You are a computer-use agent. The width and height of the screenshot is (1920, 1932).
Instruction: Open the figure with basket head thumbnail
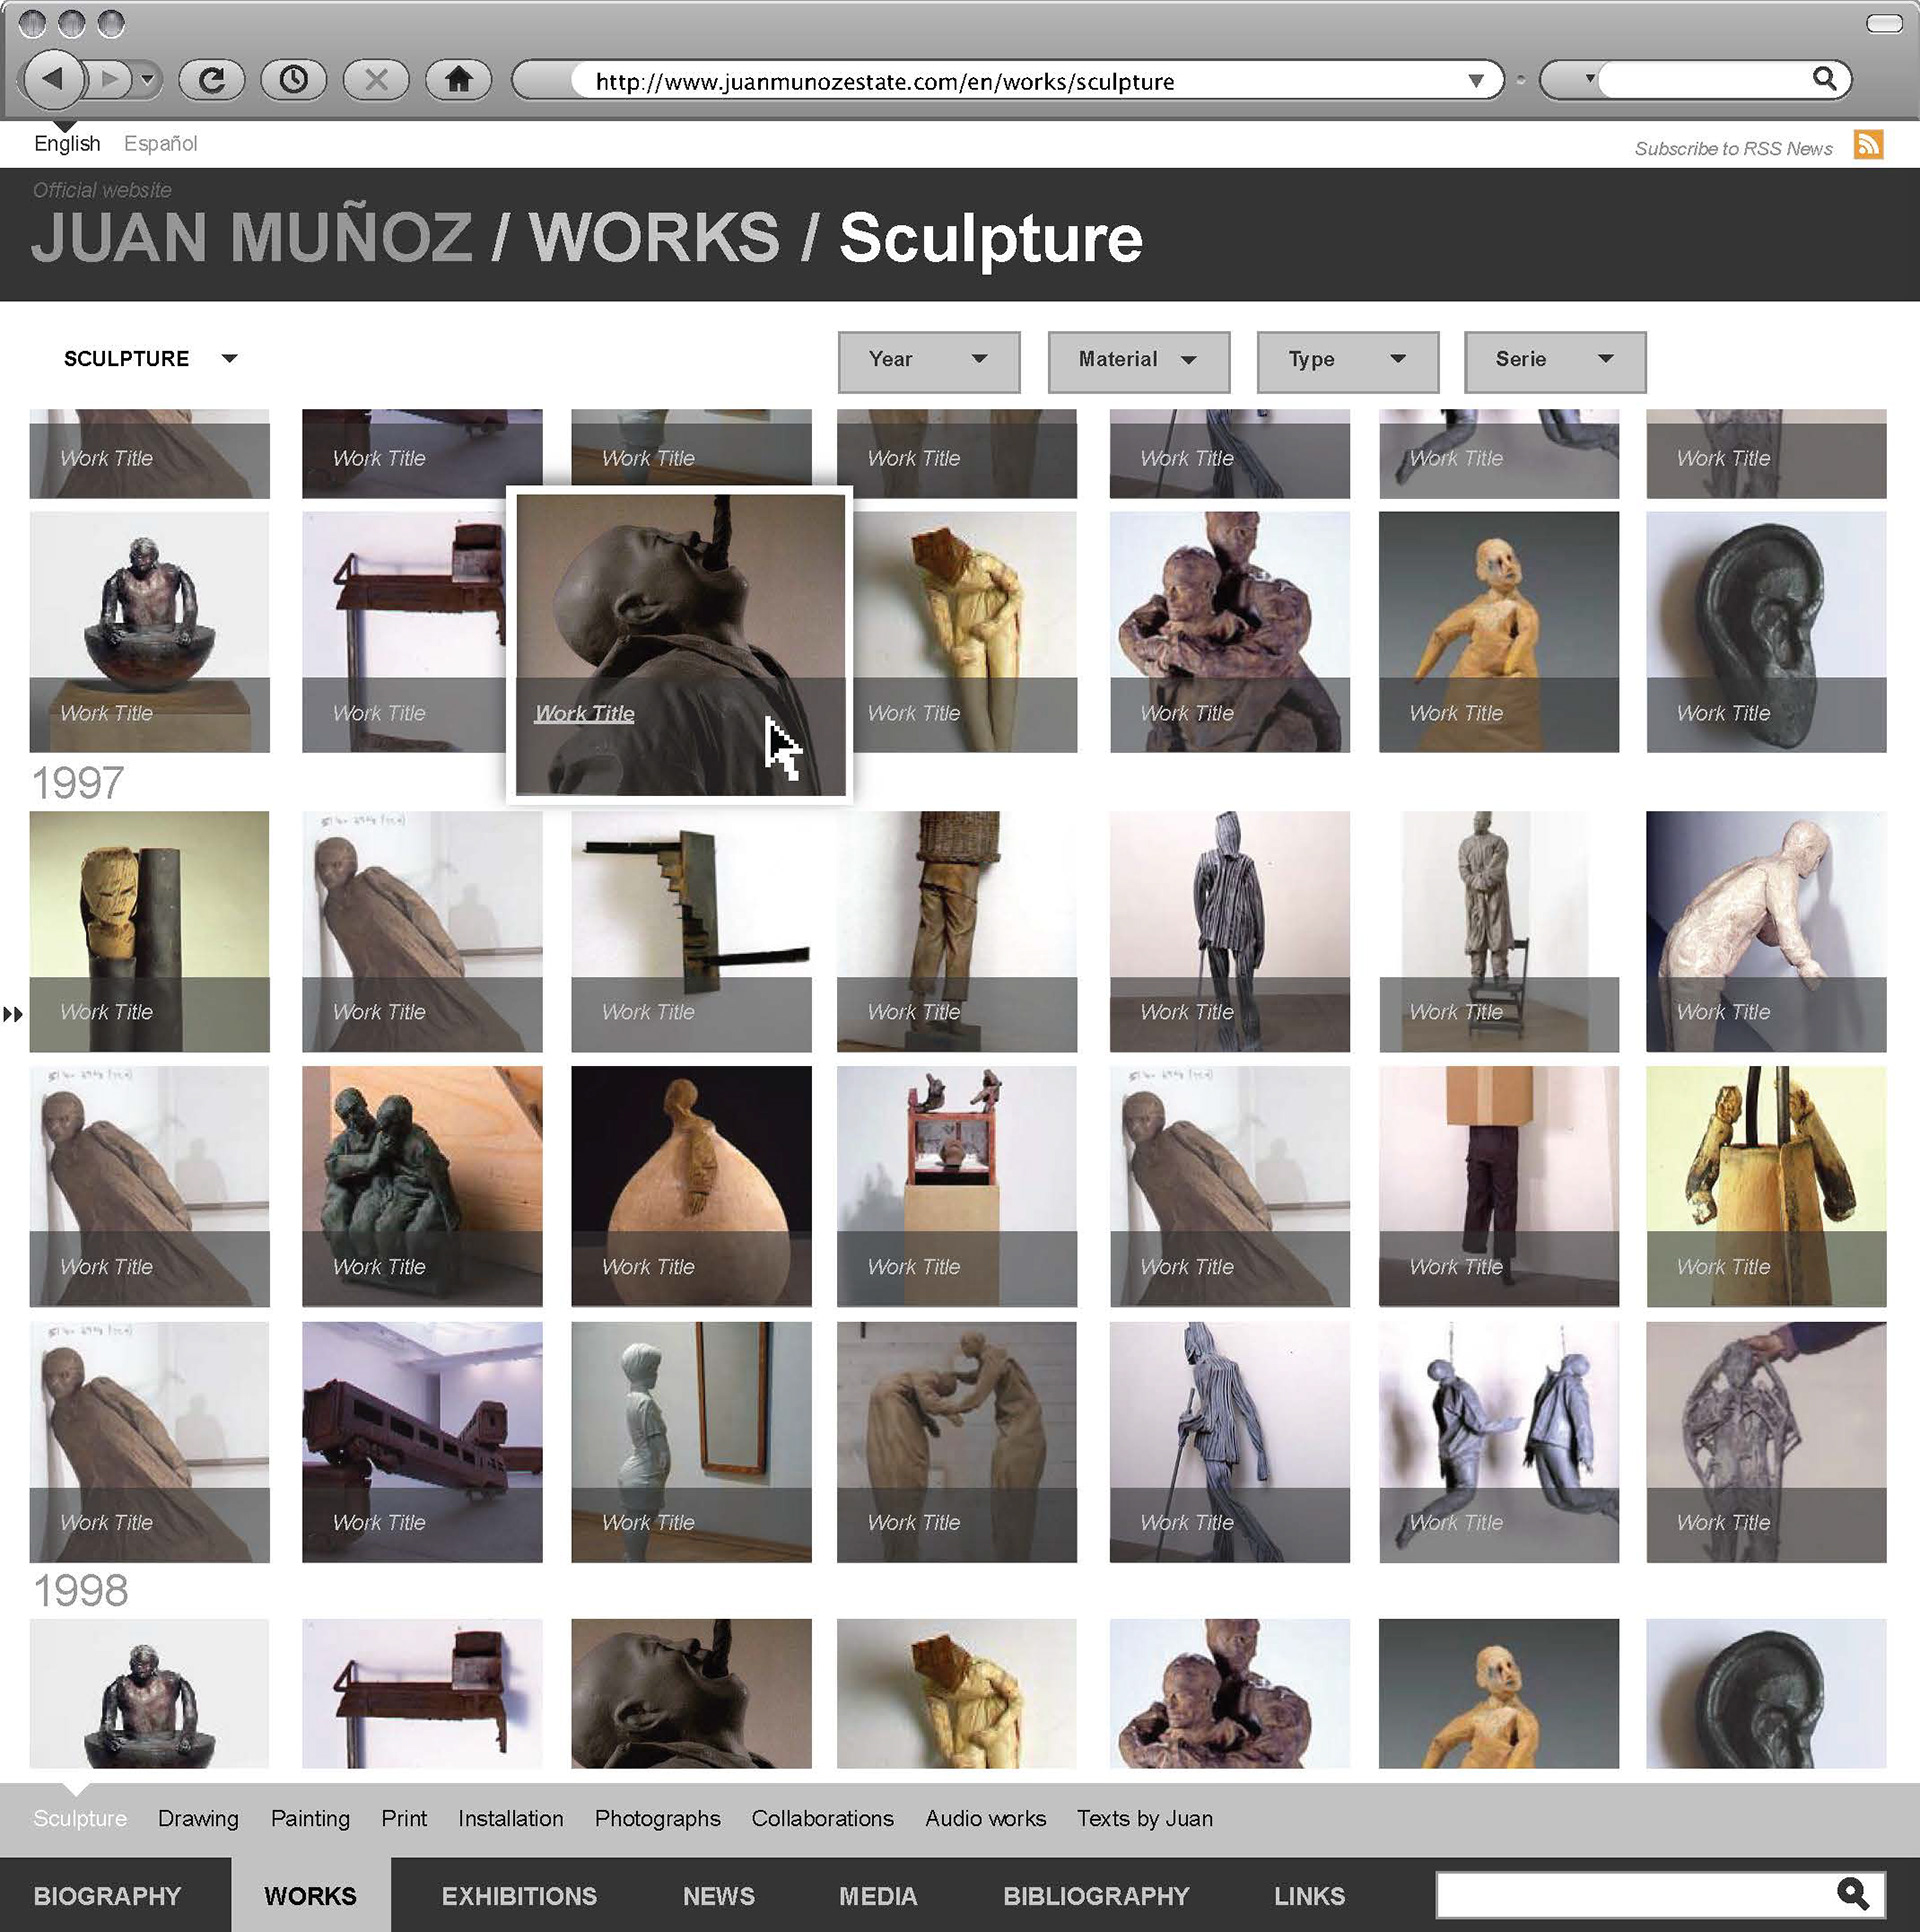pyautogui.click(x=957, y=931)
